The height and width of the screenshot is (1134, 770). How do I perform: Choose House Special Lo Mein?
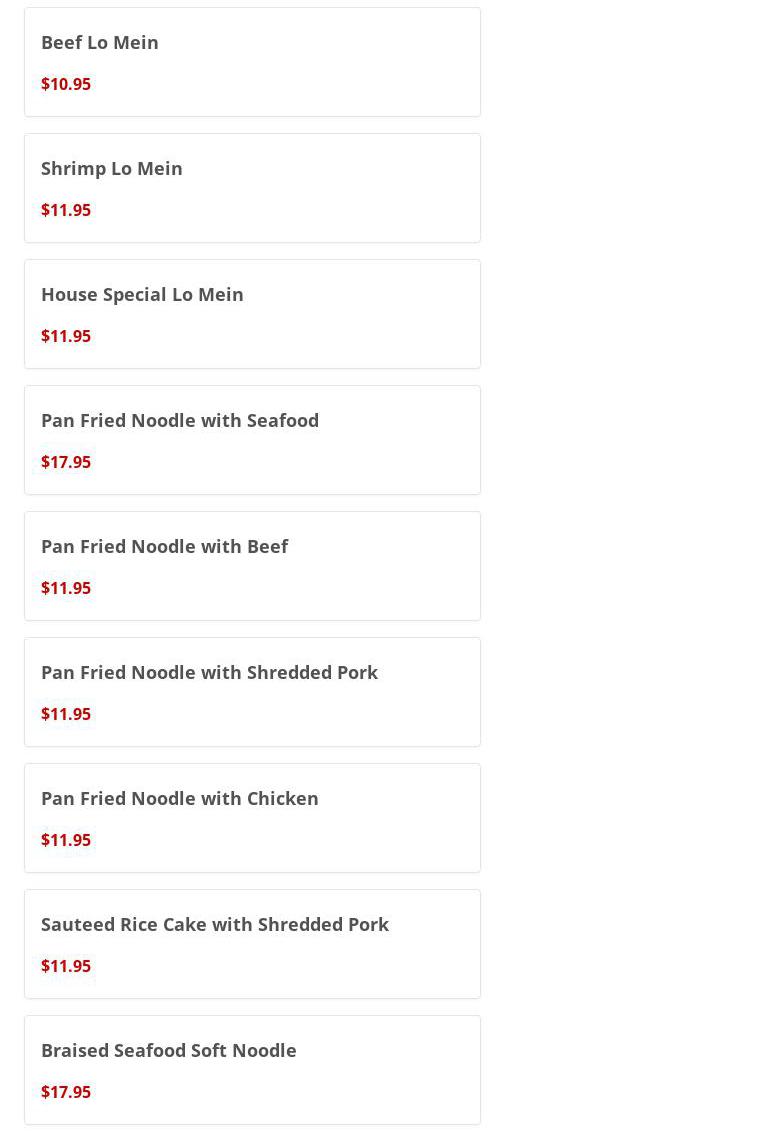pyautogui.click(x=142, y=294)
